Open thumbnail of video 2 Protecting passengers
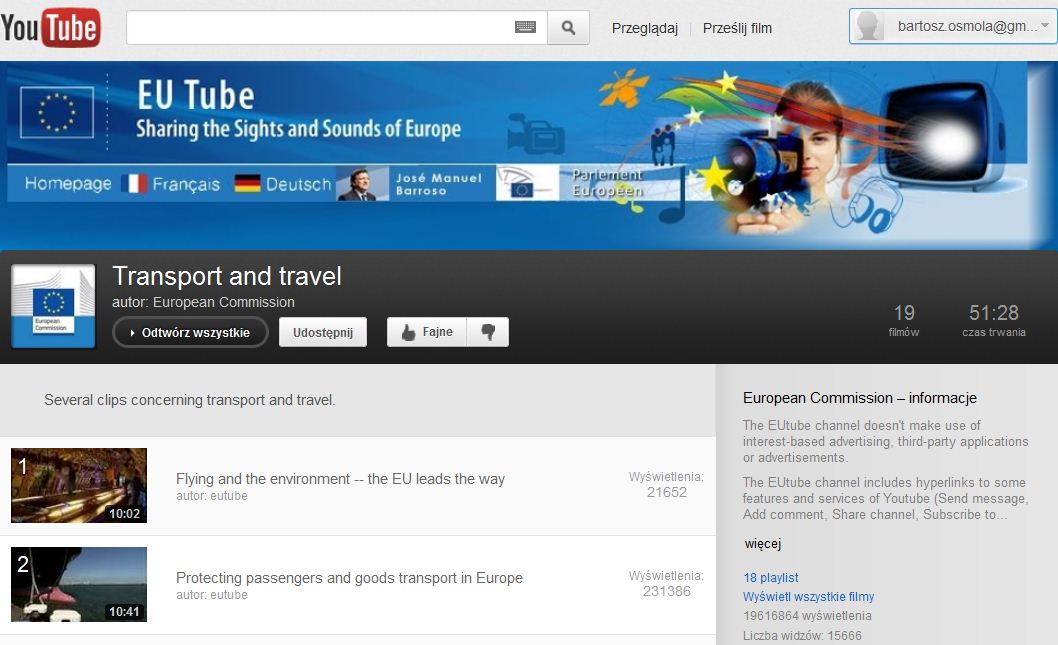The image size is (1058, 645). coord(79,584)
